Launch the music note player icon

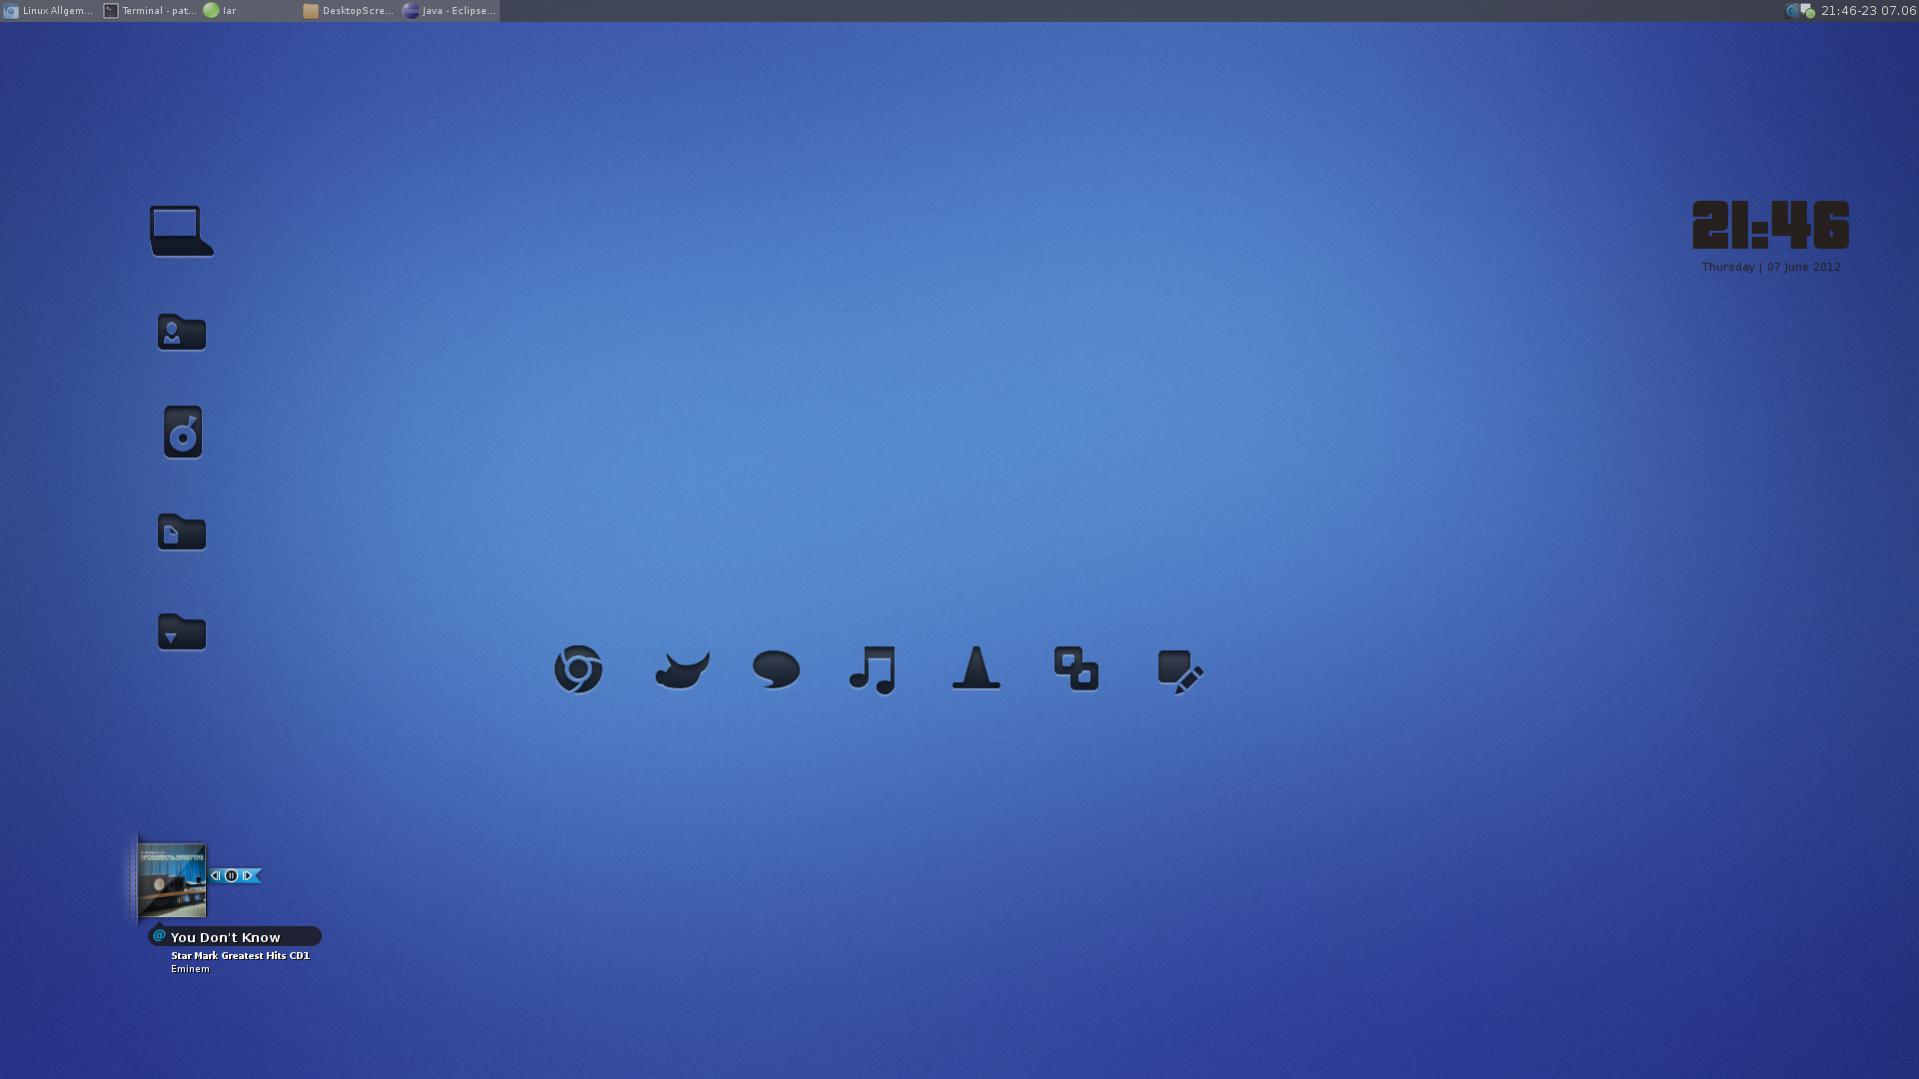click(872, 669)
